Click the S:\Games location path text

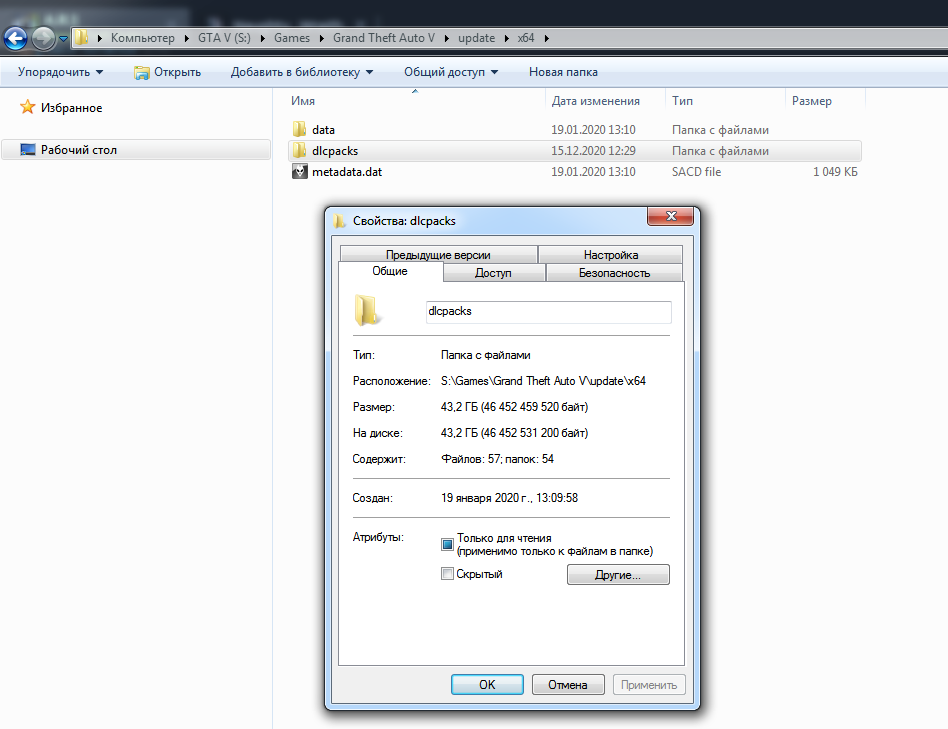tap(543, 381)
